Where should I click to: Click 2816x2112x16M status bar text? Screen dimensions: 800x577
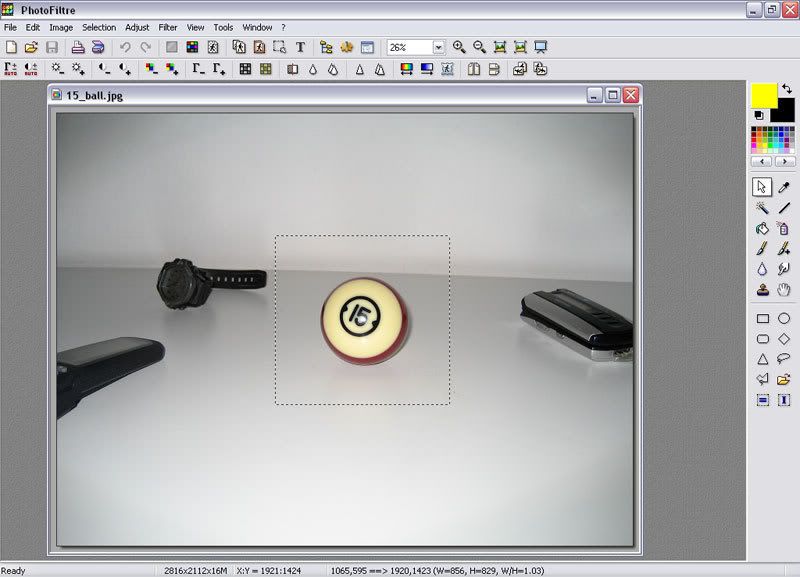[195, 571]
